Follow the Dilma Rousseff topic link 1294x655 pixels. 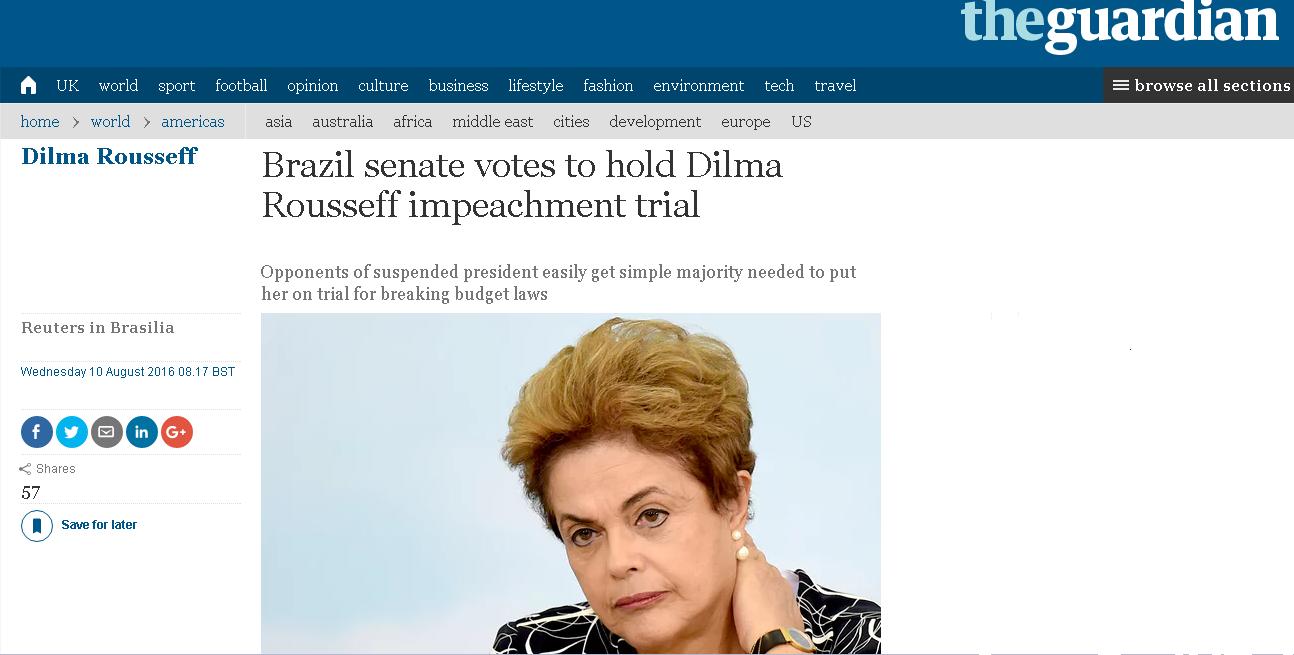pos(109,156)
